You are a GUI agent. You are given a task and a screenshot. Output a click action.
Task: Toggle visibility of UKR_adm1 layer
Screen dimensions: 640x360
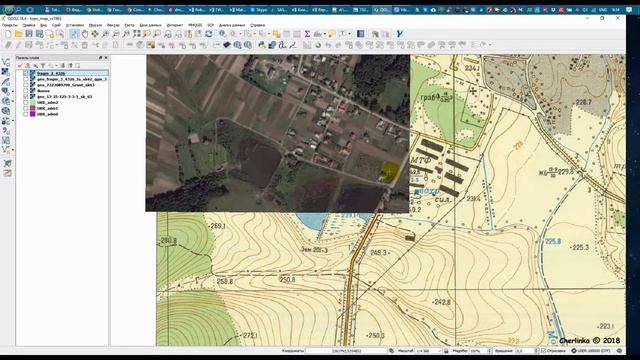(x=26, y=108)
